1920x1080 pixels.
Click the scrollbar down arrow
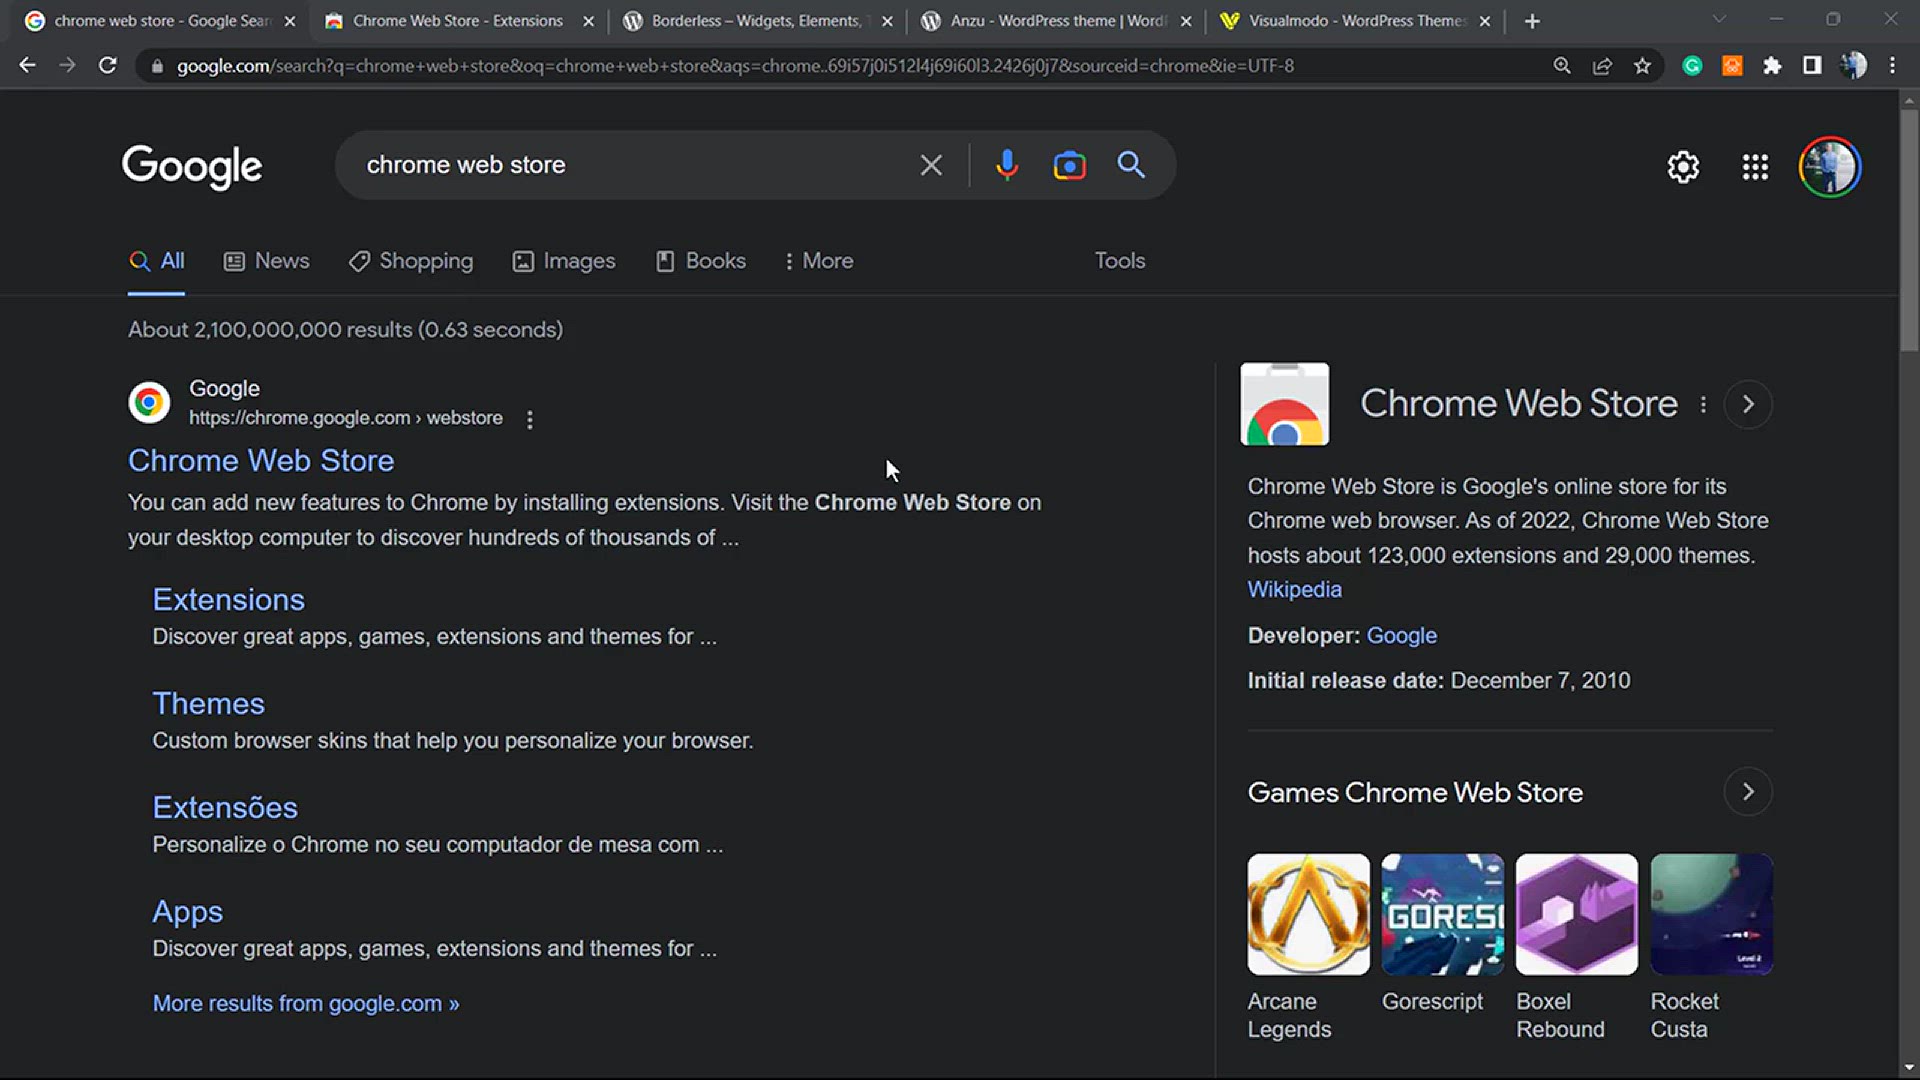pyautogui.click(x=1909, y=1068)
